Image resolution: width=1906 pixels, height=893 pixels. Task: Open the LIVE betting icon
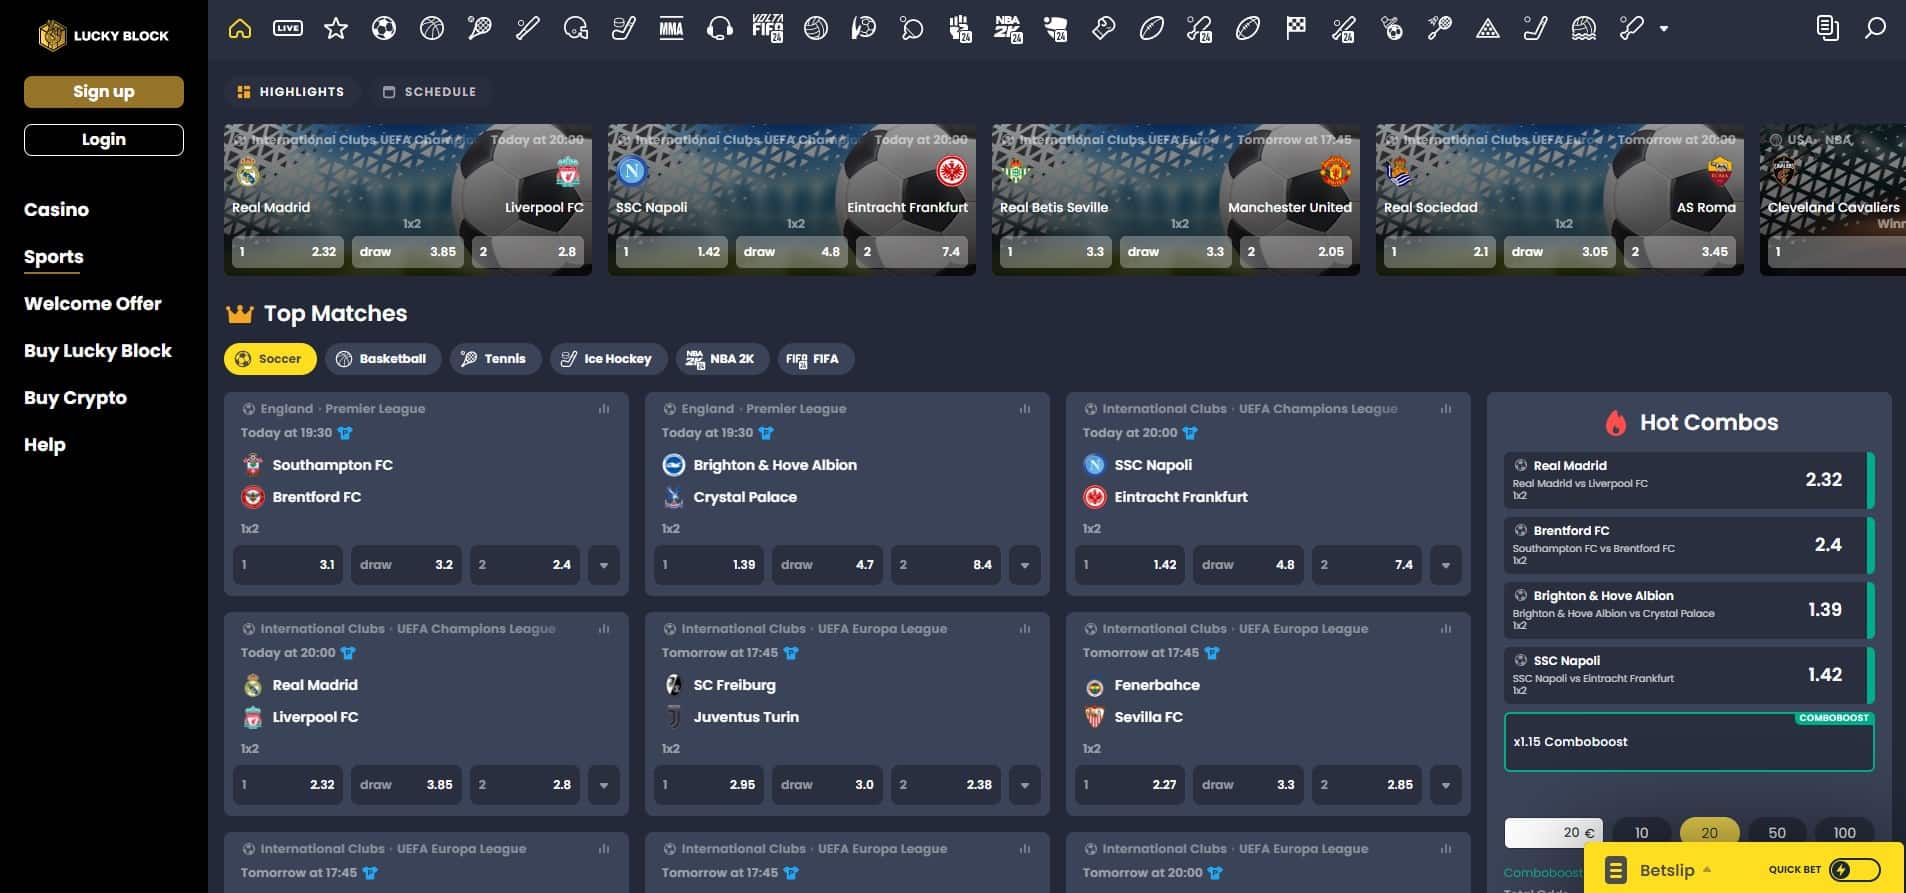pos(288,29)
